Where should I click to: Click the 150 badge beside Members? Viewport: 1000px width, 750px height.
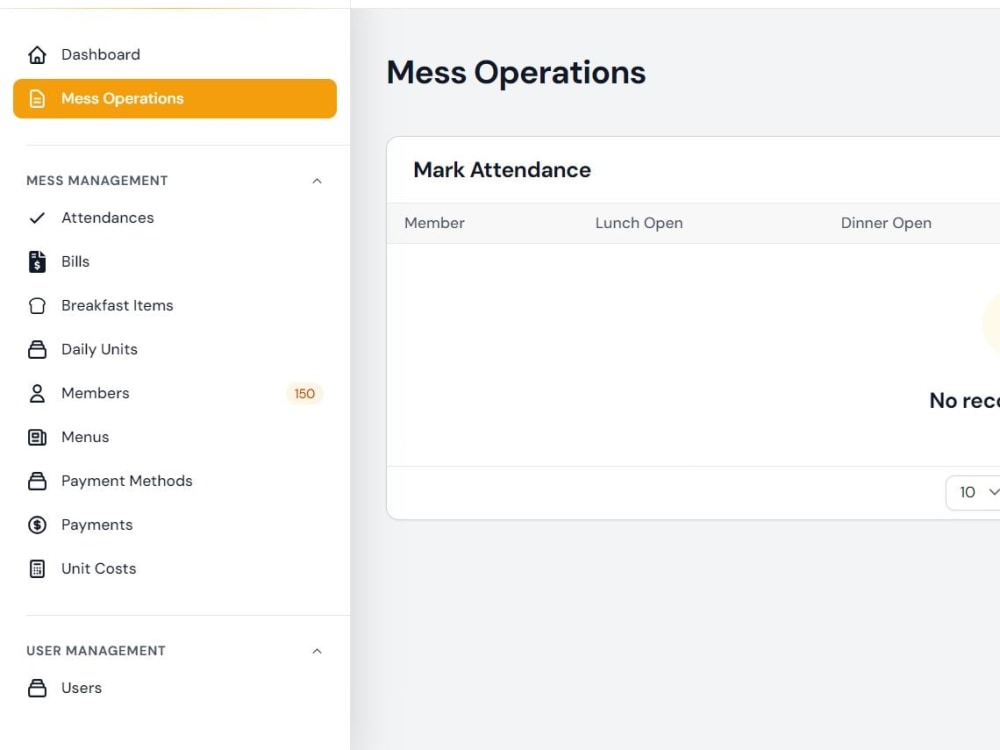[304, 393]
